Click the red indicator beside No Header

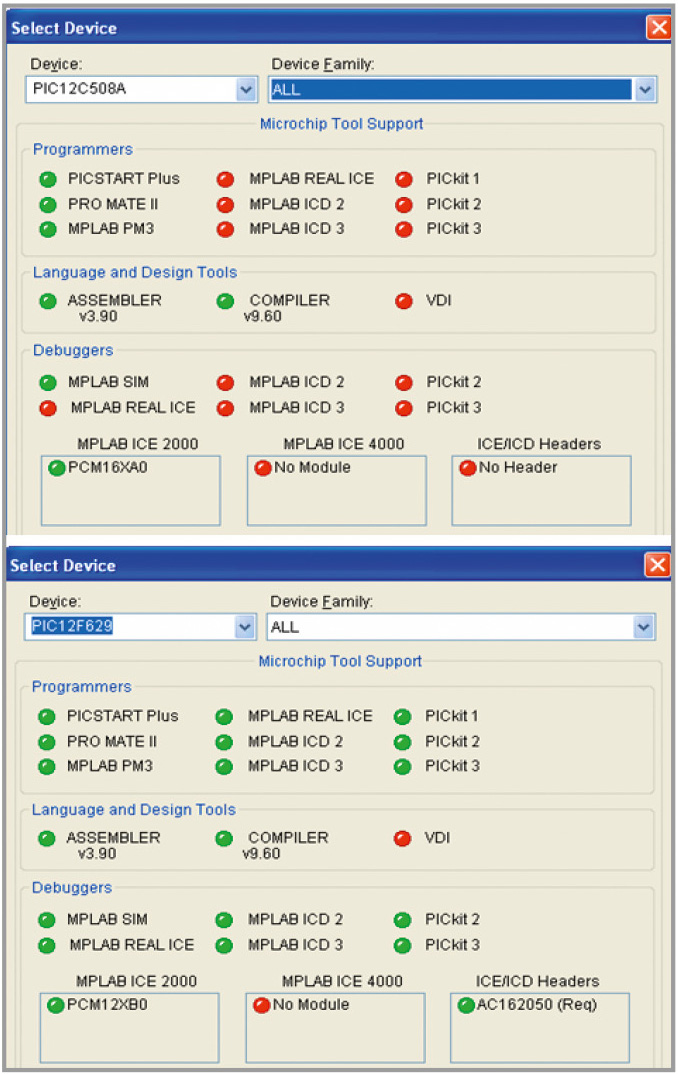[x=467, y=468]
